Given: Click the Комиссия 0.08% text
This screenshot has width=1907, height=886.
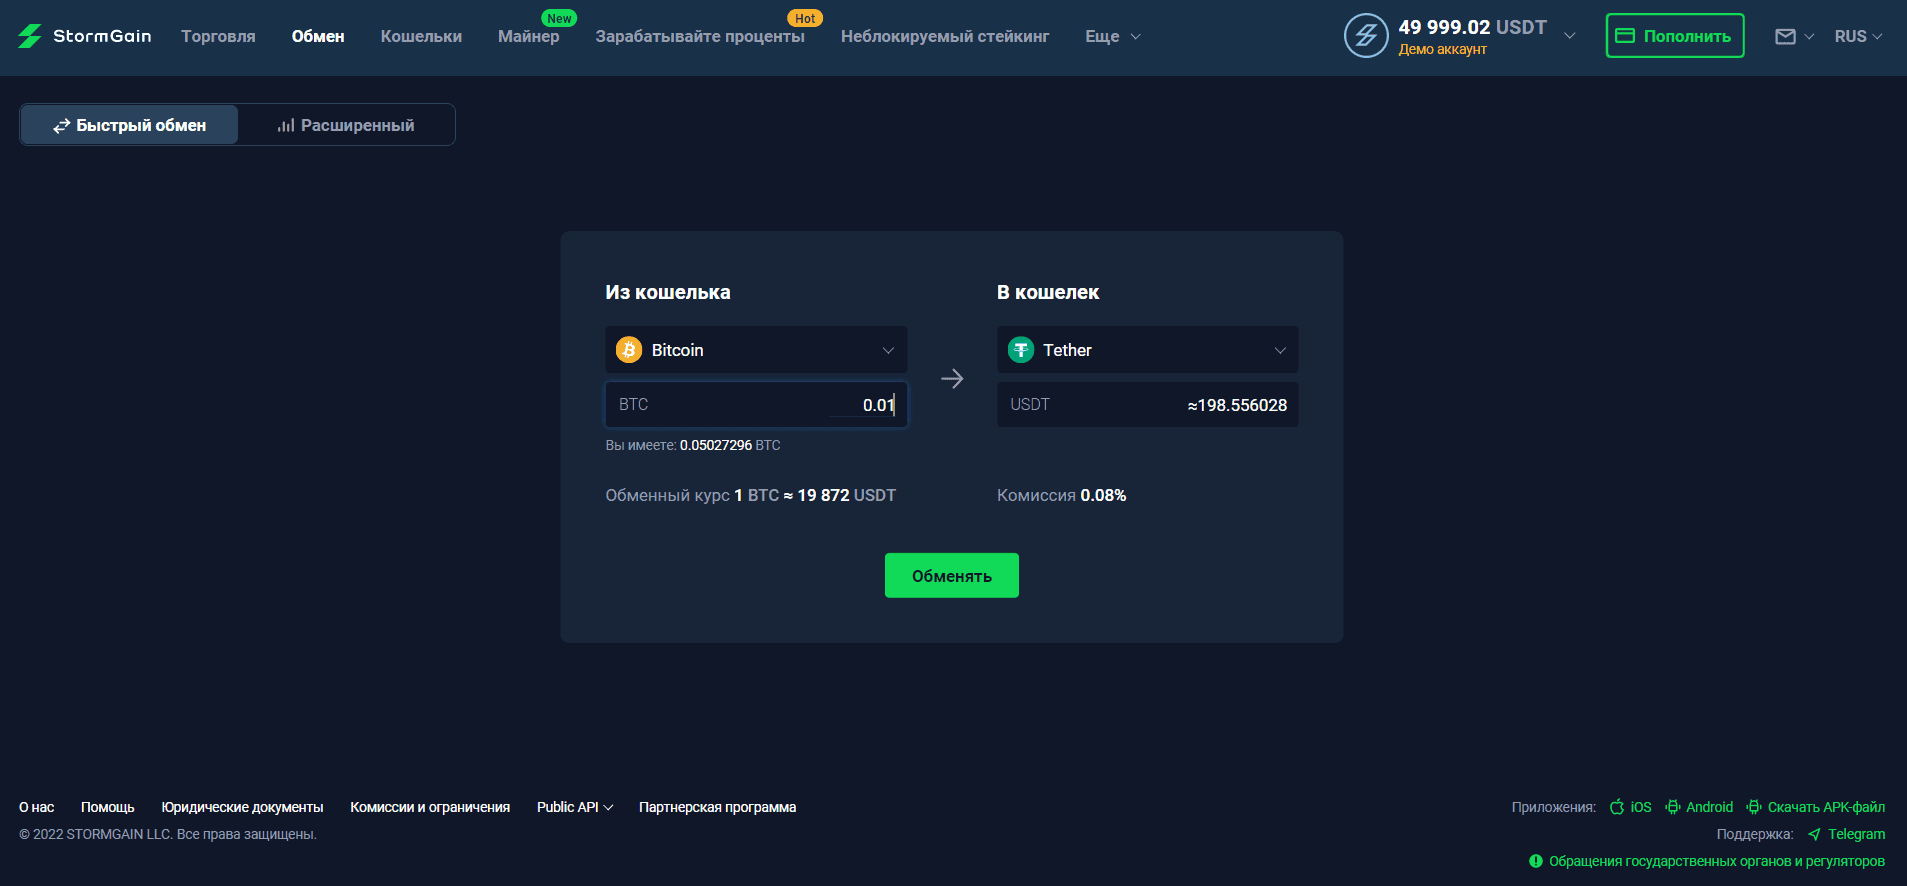Looking at the screenshot, I should pos(1062,495).
